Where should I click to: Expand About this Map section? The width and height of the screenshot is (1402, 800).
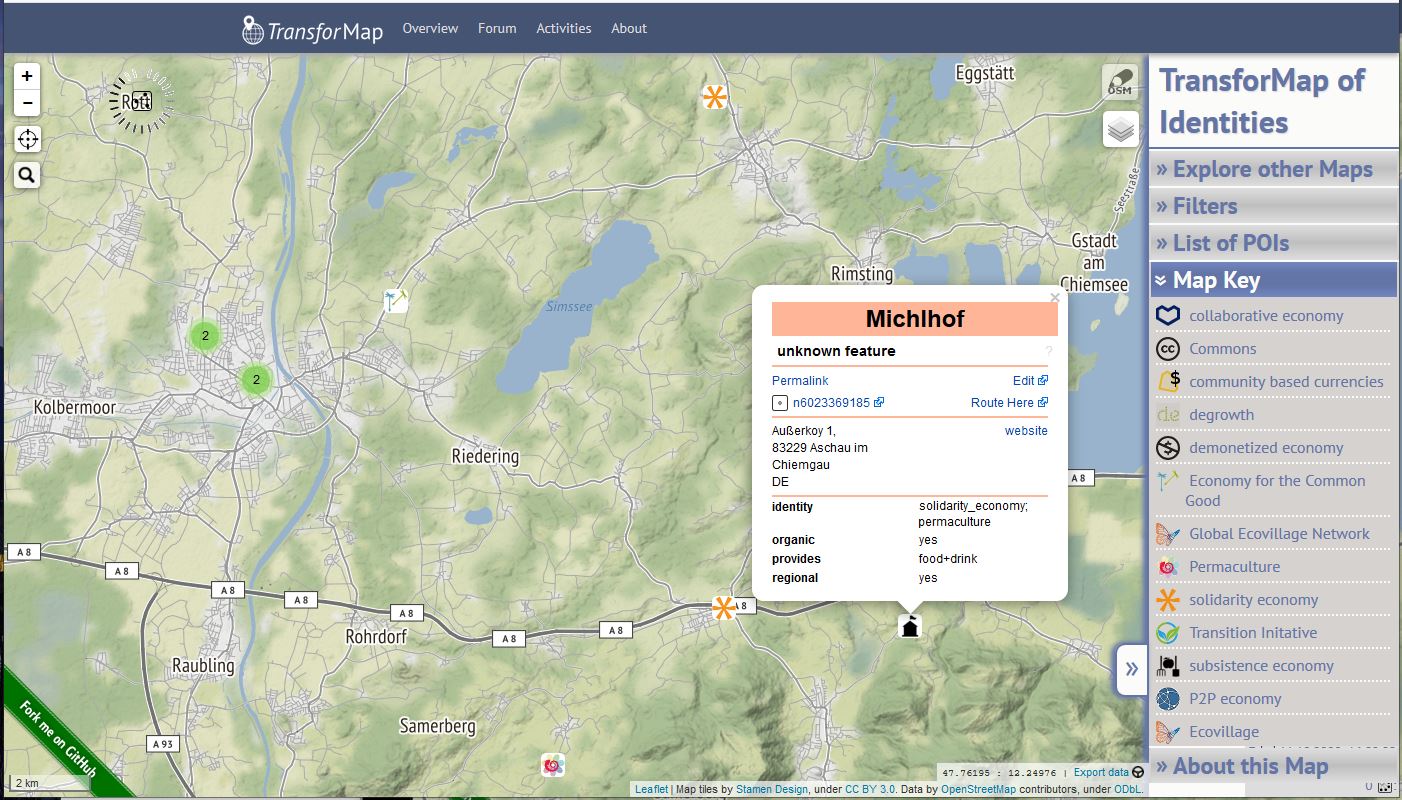1273,767
